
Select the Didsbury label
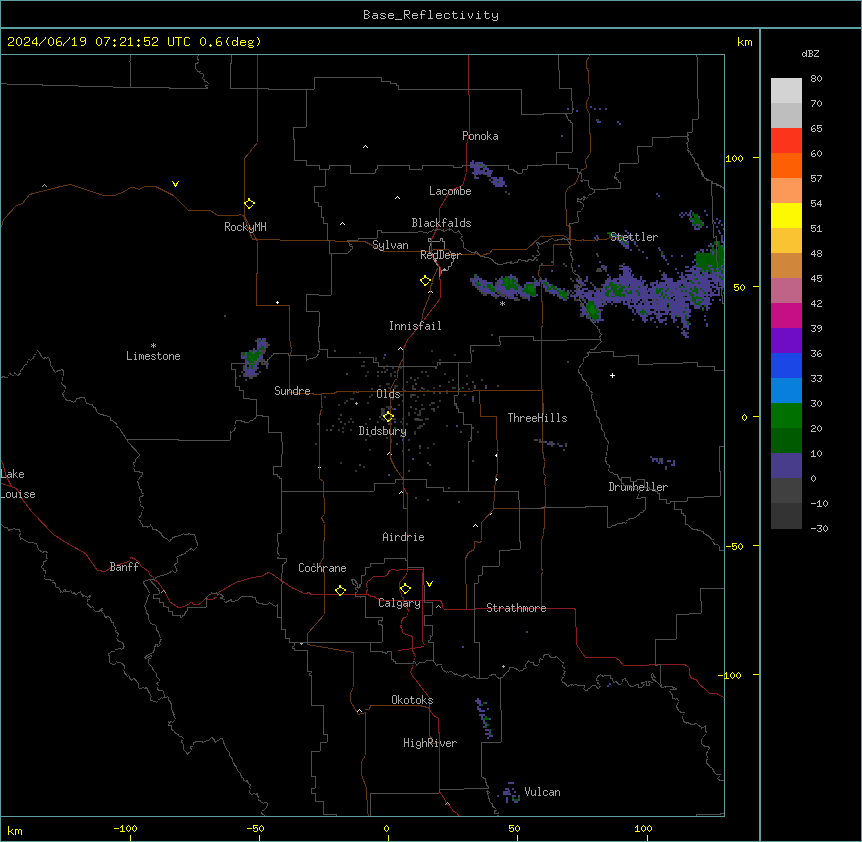tap(383, 431)
